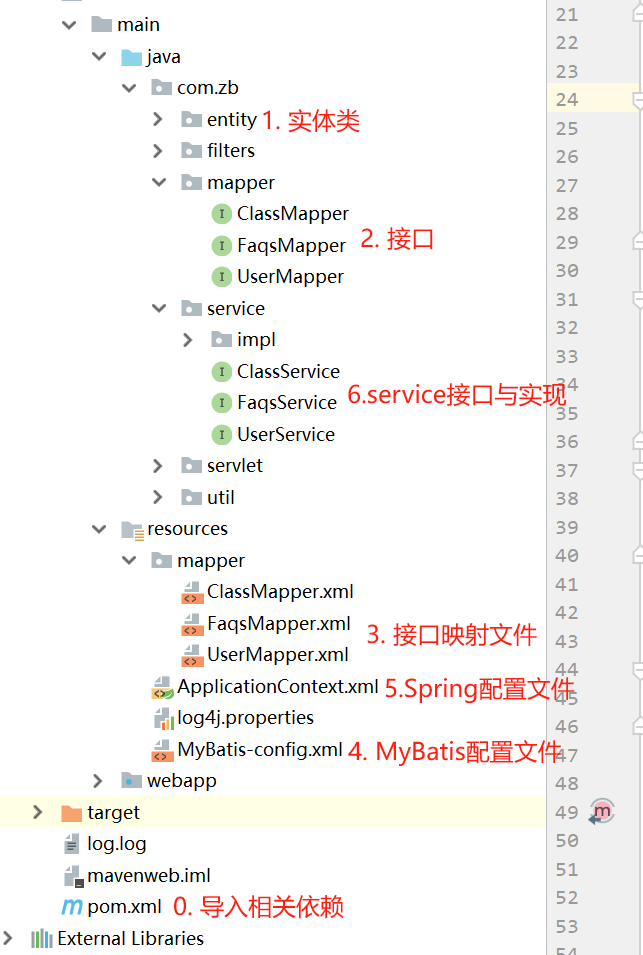Click the log.log text file icon
This screenshot has height=955, width=643.
point(71,844)
